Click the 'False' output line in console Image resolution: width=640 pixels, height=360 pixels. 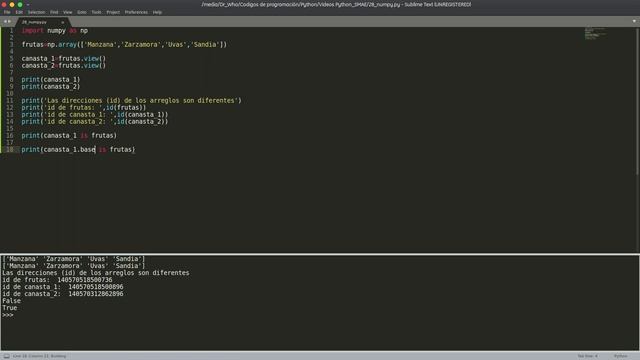coord(11,301)
